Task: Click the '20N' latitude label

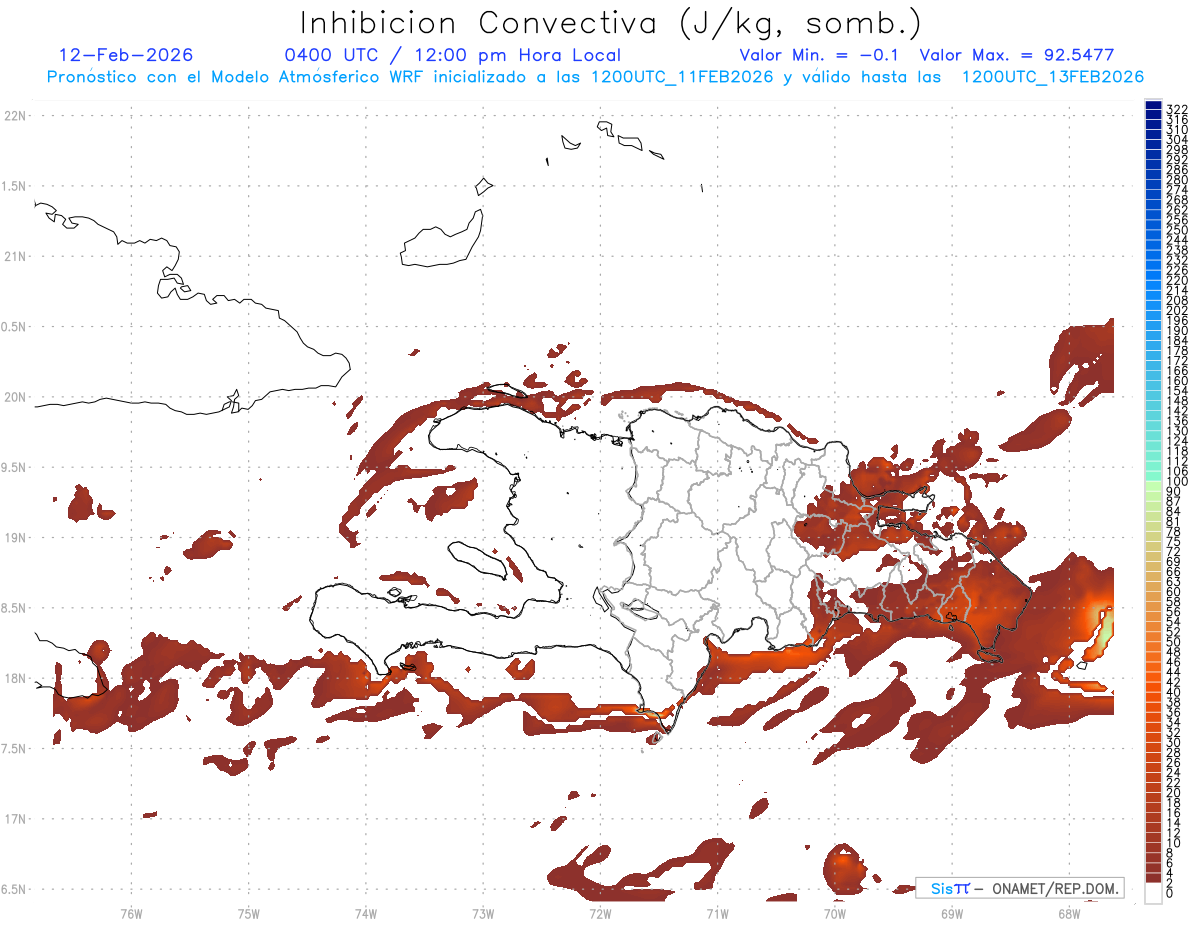Action: (15, 397)
